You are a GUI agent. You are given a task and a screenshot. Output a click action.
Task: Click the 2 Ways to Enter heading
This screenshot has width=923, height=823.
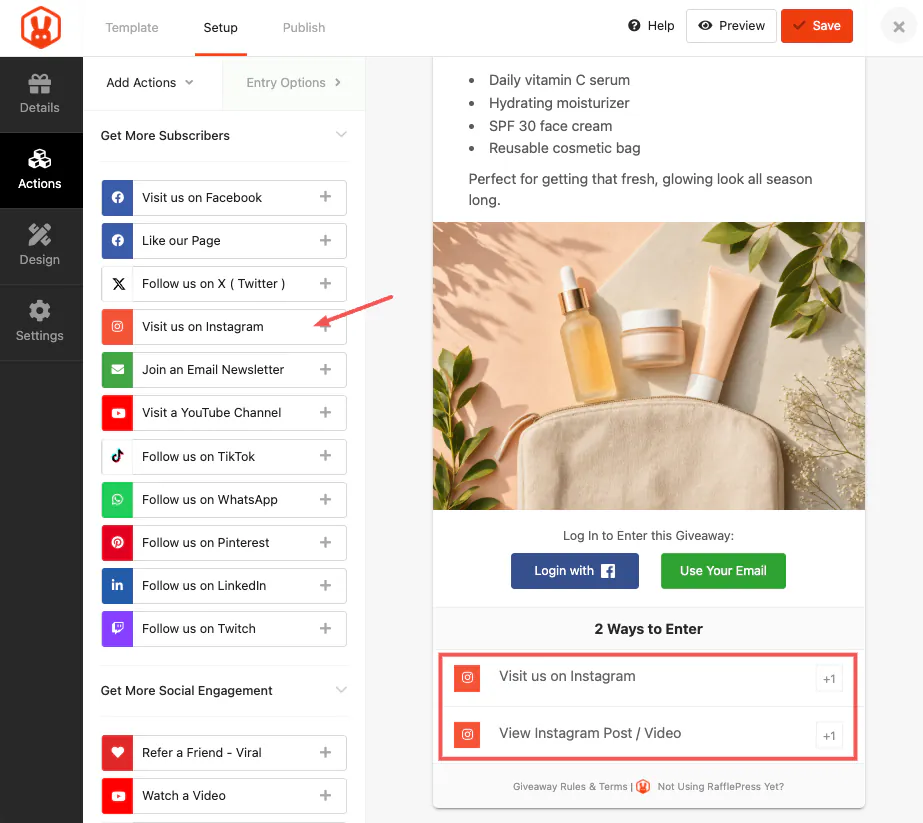pyautogui.click(x=648, y=629)
